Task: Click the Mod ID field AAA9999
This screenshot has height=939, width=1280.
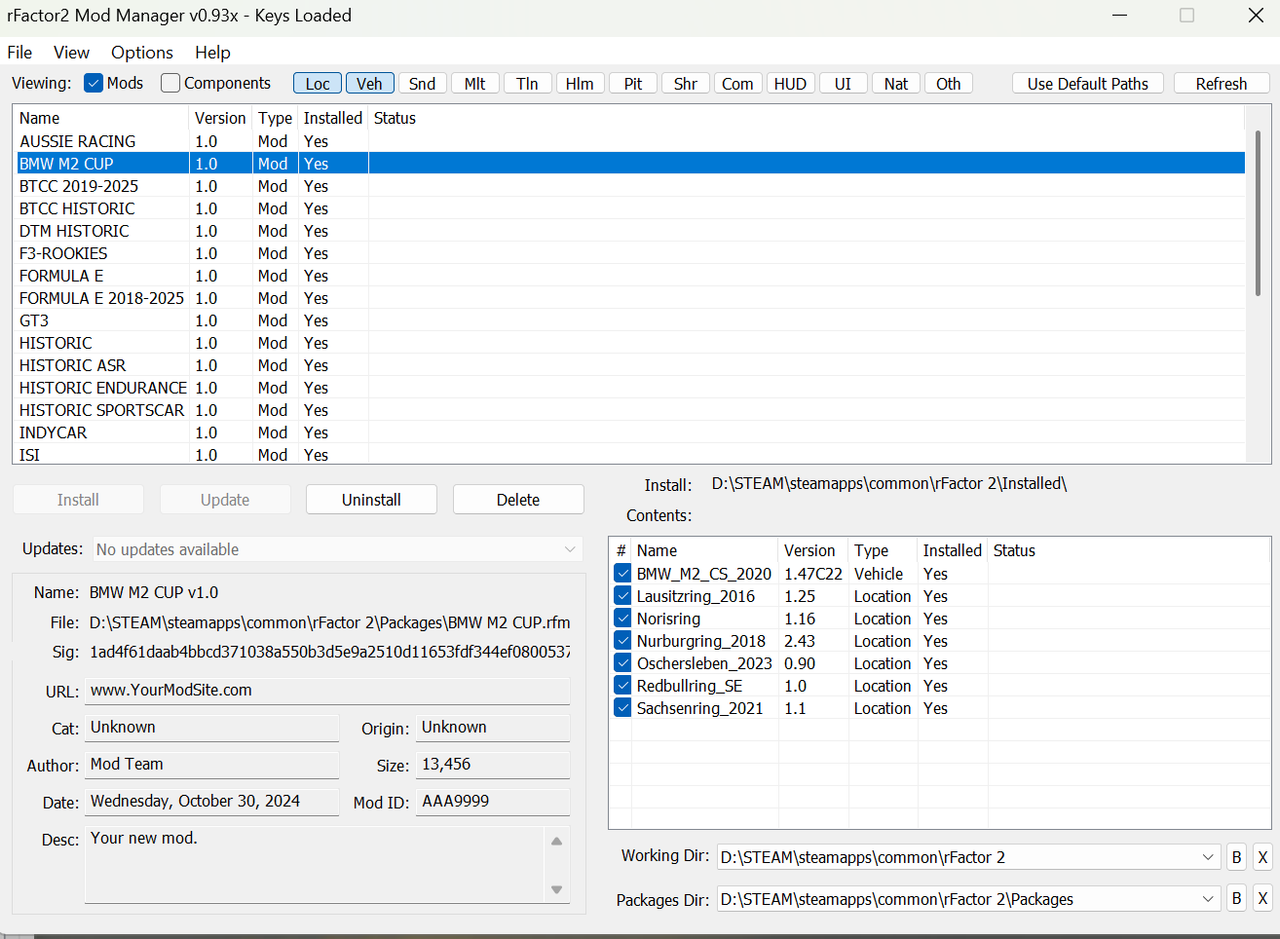Action: click(493, 801)
